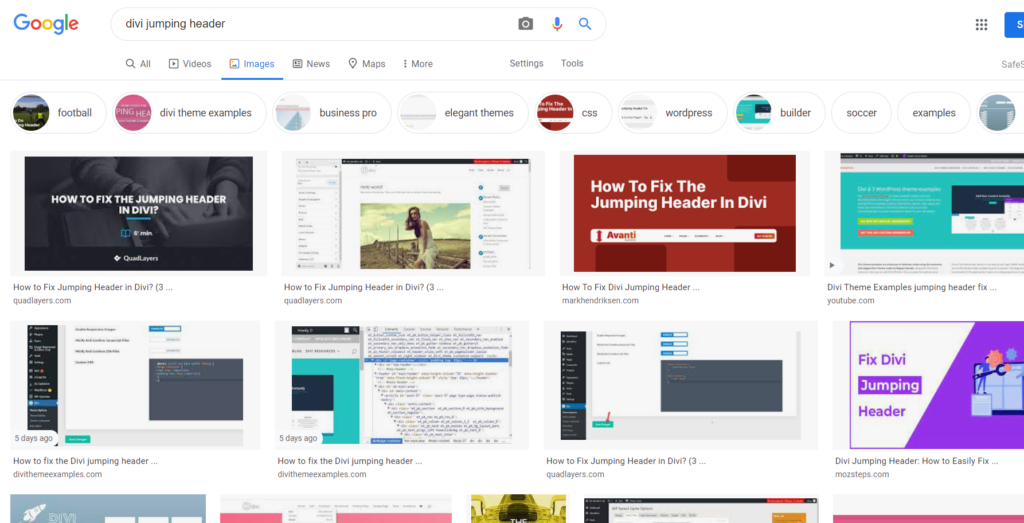This screenshot has width=1024, height=523.
Task: Filter by css chip
Action: pos(573,113)
